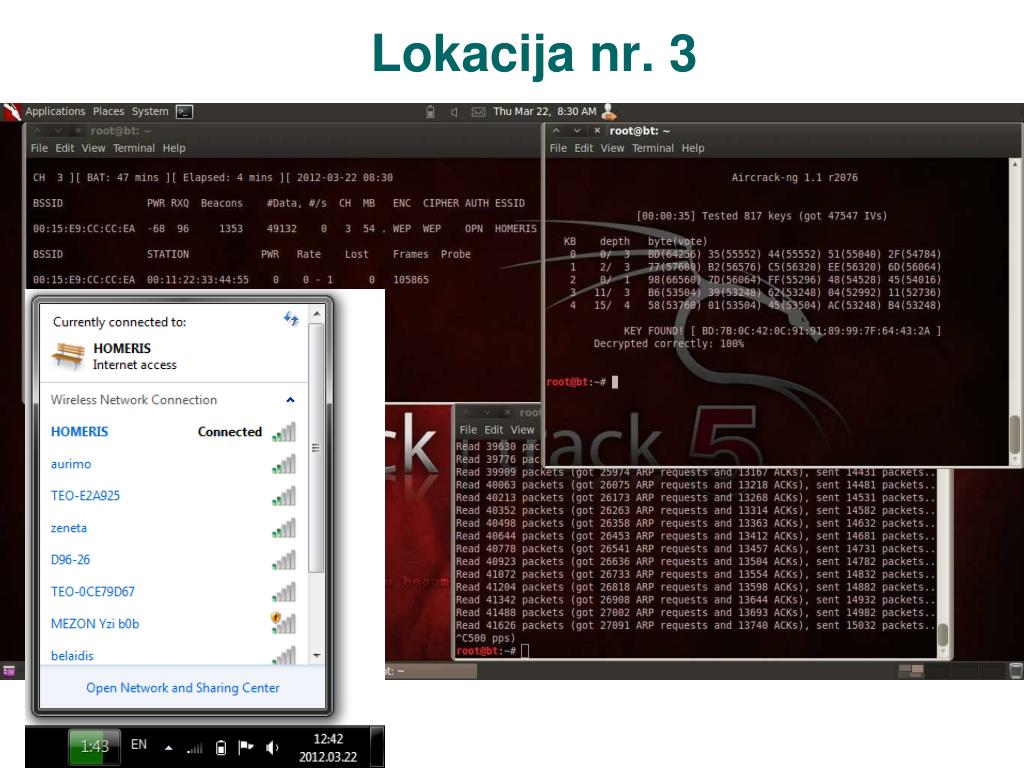
Task: Collapse Wireless Network Connection section
Action: coord(290,400)
